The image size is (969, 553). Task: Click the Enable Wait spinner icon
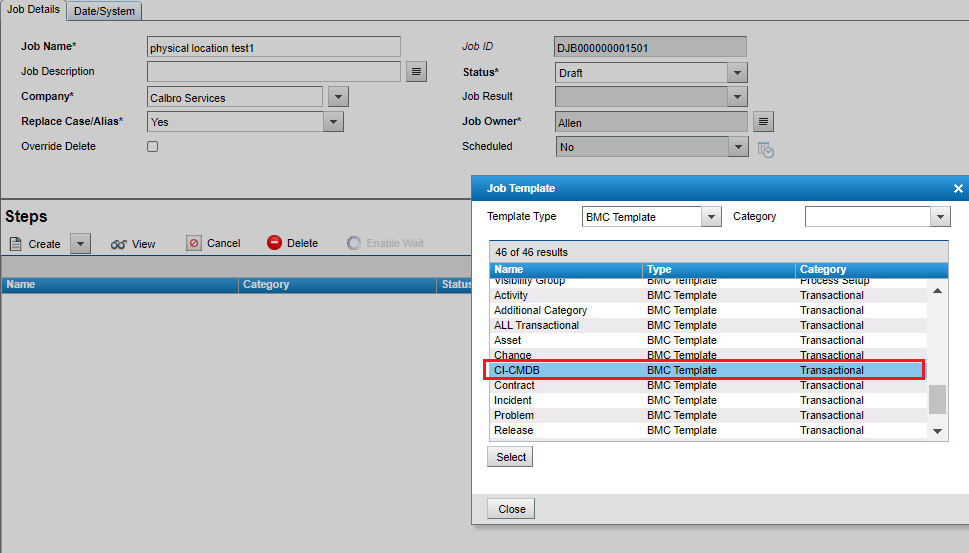353,243
